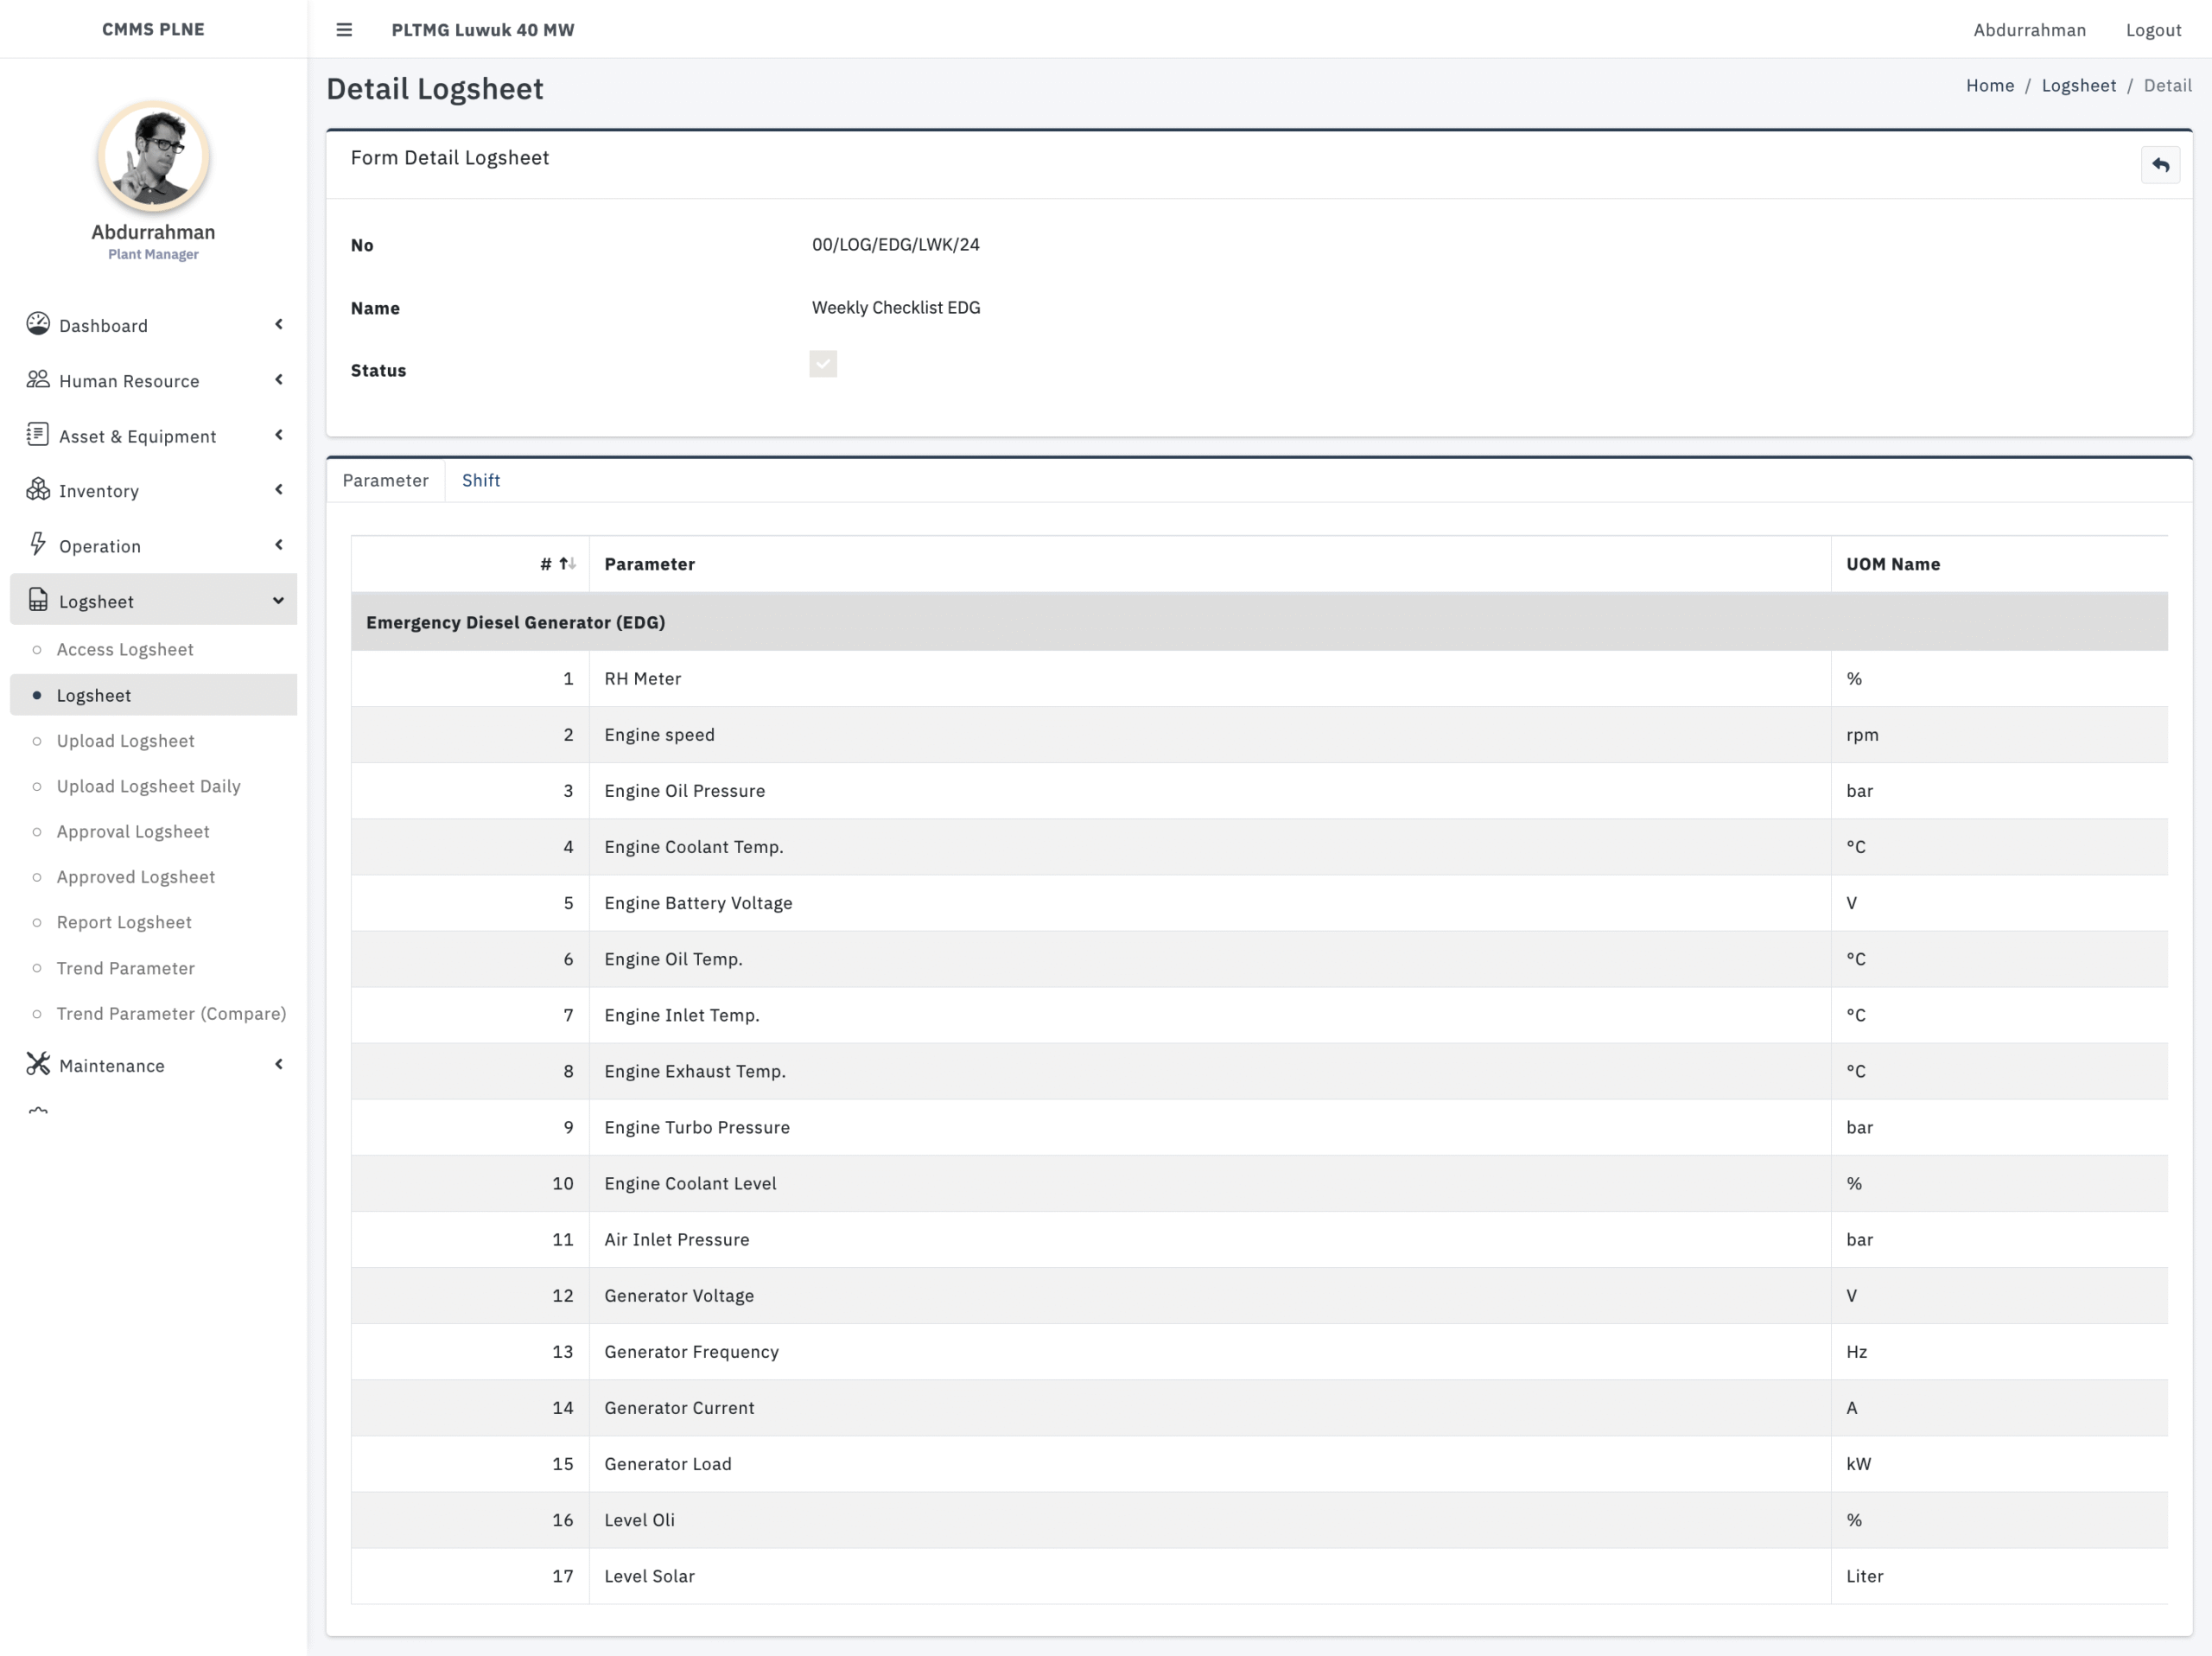Image resolution: width=2212 pixels, height=1656 pixels.
Task: Click the Abdurrahman profile avatar
Action: coord(153,156)
